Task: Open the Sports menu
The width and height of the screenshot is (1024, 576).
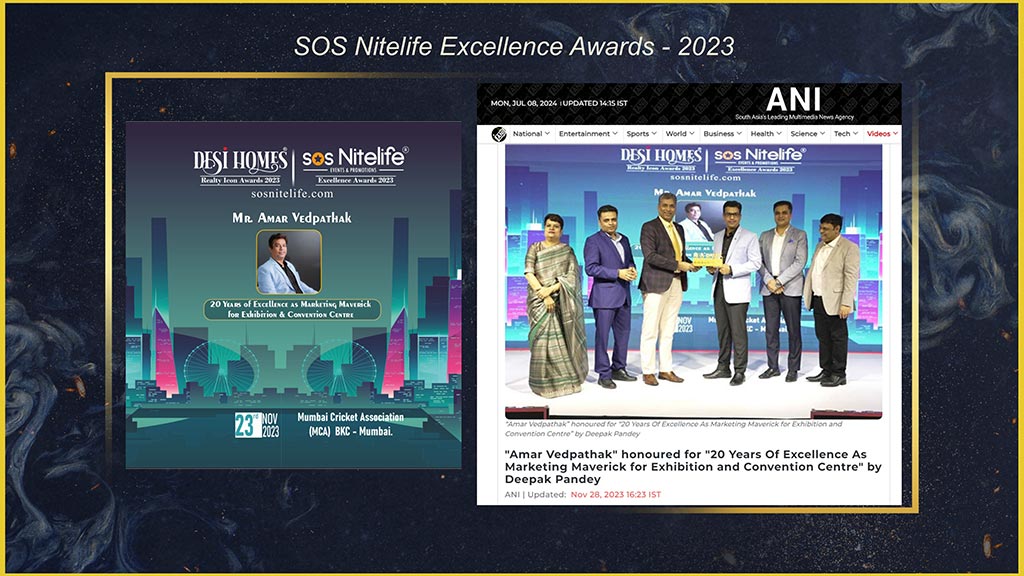Action: (641, 134)
